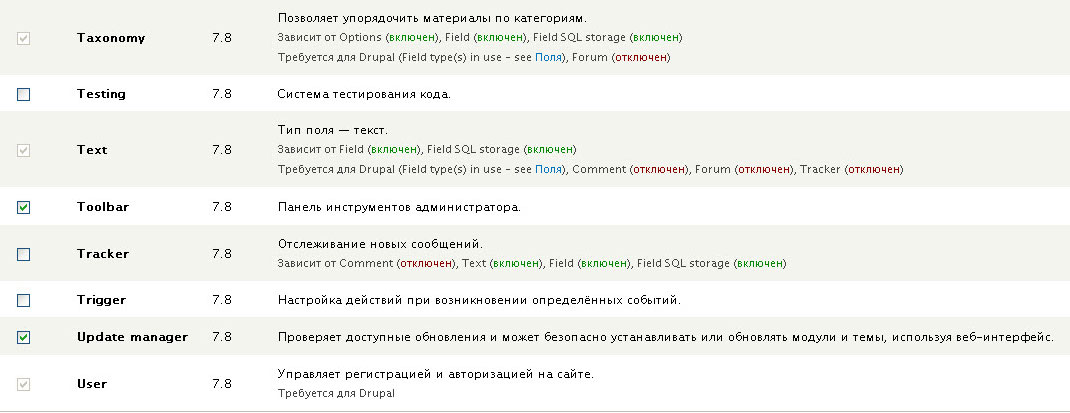Enable the Tracker module checkbox
Image resolution: width=1070 pixels, height=413 pixels.
coord(24,254)
